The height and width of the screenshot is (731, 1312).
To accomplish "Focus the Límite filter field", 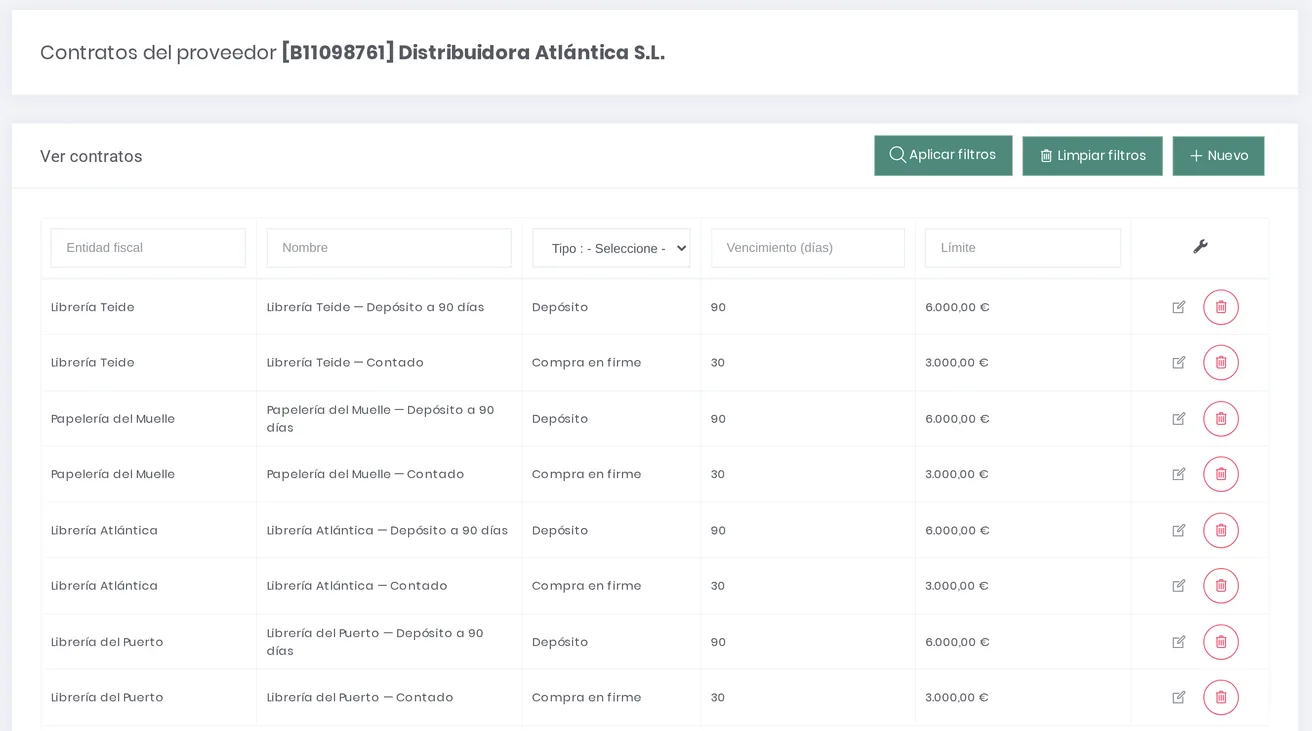I will coord(1023,248).
